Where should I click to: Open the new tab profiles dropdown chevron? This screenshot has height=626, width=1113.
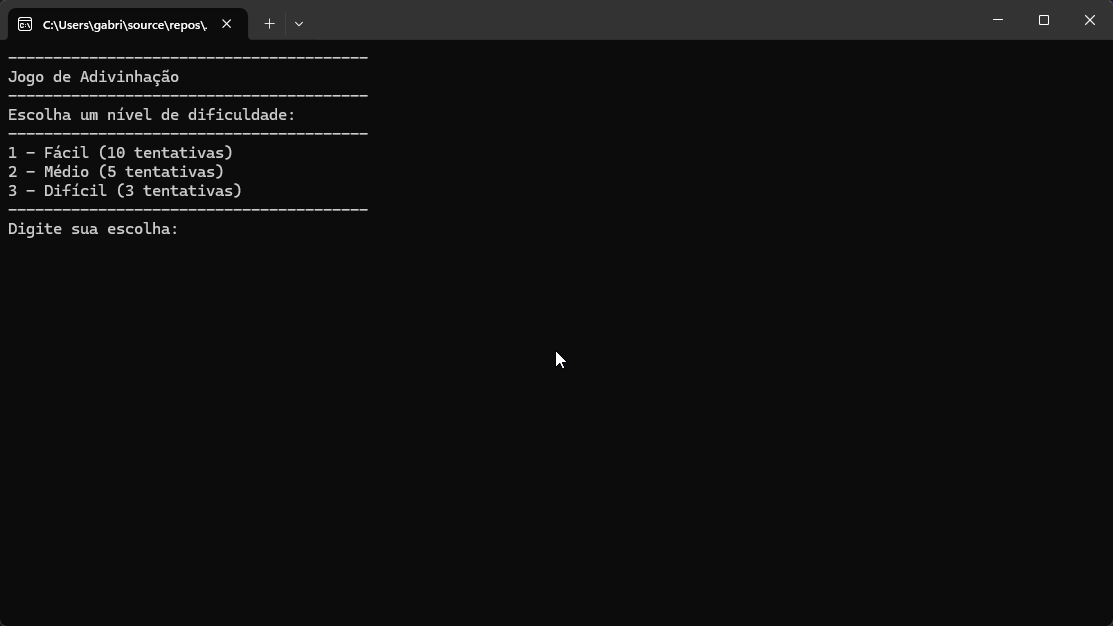click(299, 24)
